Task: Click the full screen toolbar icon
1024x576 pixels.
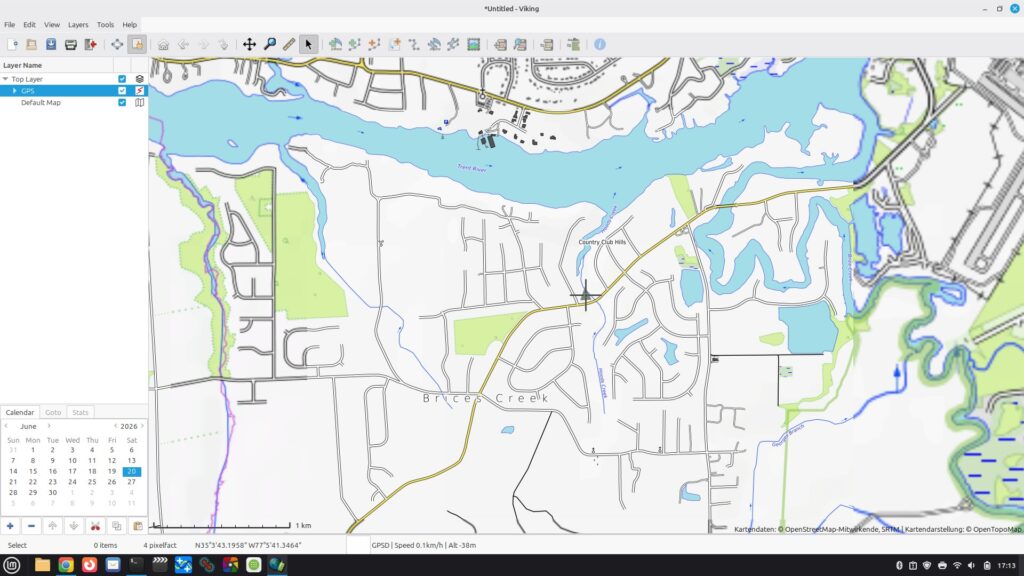Action: [117, 44]
